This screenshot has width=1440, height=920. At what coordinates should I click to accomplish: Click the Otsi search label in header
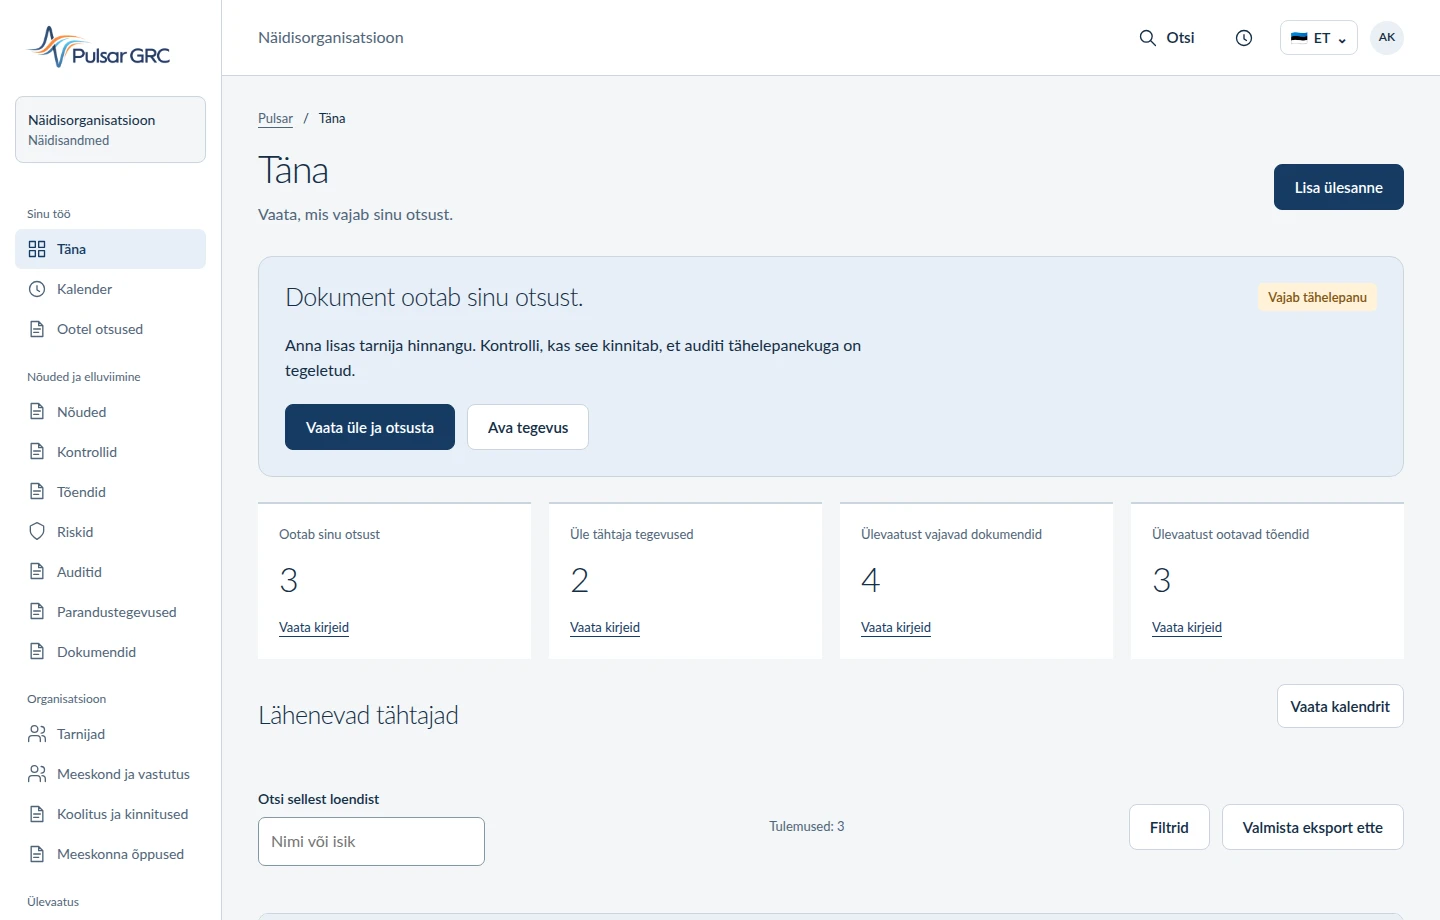point(1180,38)
